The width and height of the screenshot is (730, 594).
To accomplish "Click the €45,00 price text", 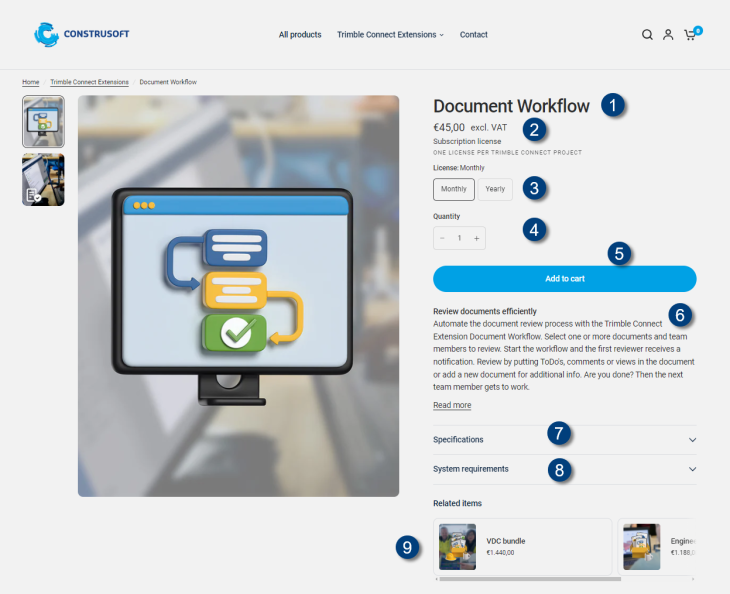I will click(x=449, y=128).
